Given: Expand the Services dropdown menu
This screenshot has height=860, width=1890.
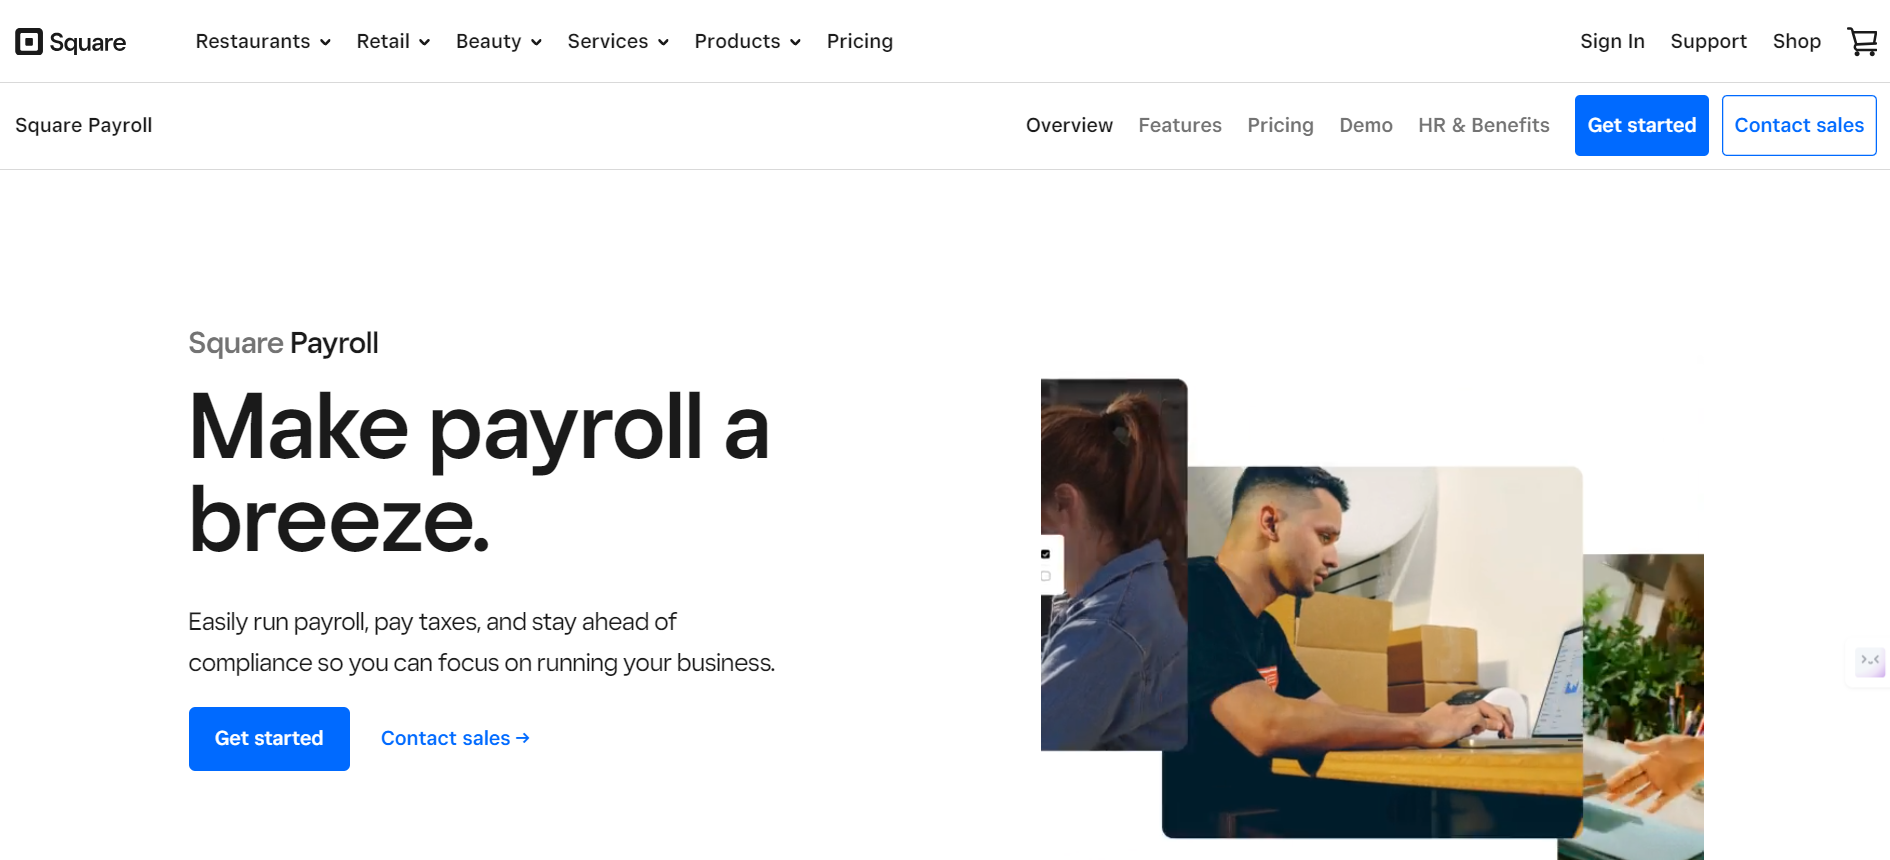Looking at the screenshot, I should [618, 41].
